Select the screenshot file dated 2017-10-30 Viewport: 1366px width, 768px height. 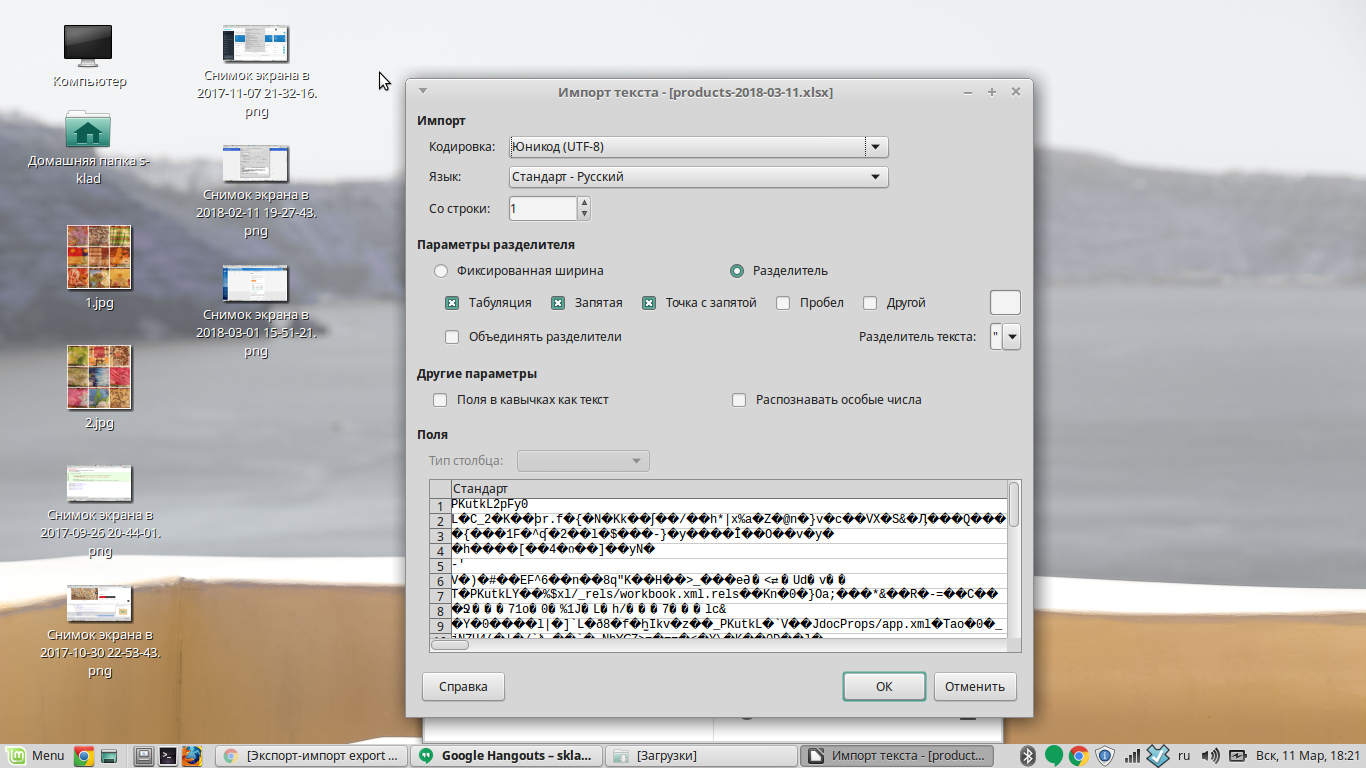tap(100, 603)
